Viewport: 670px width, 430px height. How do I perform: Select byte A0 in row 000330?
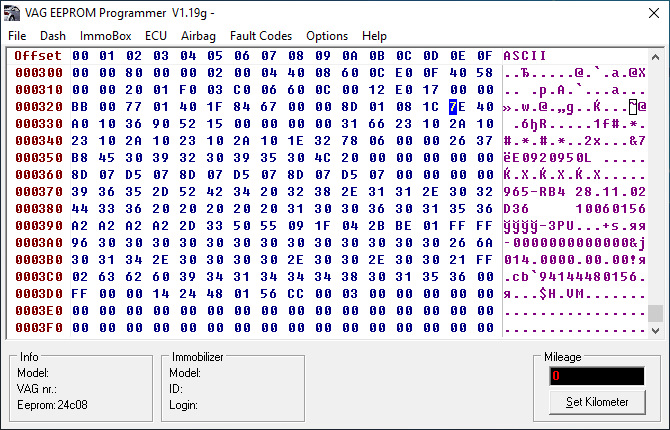point(80,124)
